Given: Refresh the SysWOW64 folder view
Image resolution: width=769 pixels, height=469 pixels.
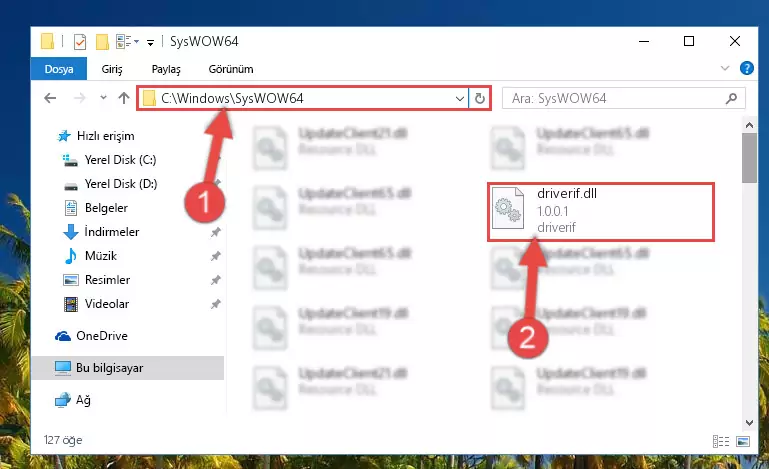Looking at the screenshot, I should (x=480, y=99).
